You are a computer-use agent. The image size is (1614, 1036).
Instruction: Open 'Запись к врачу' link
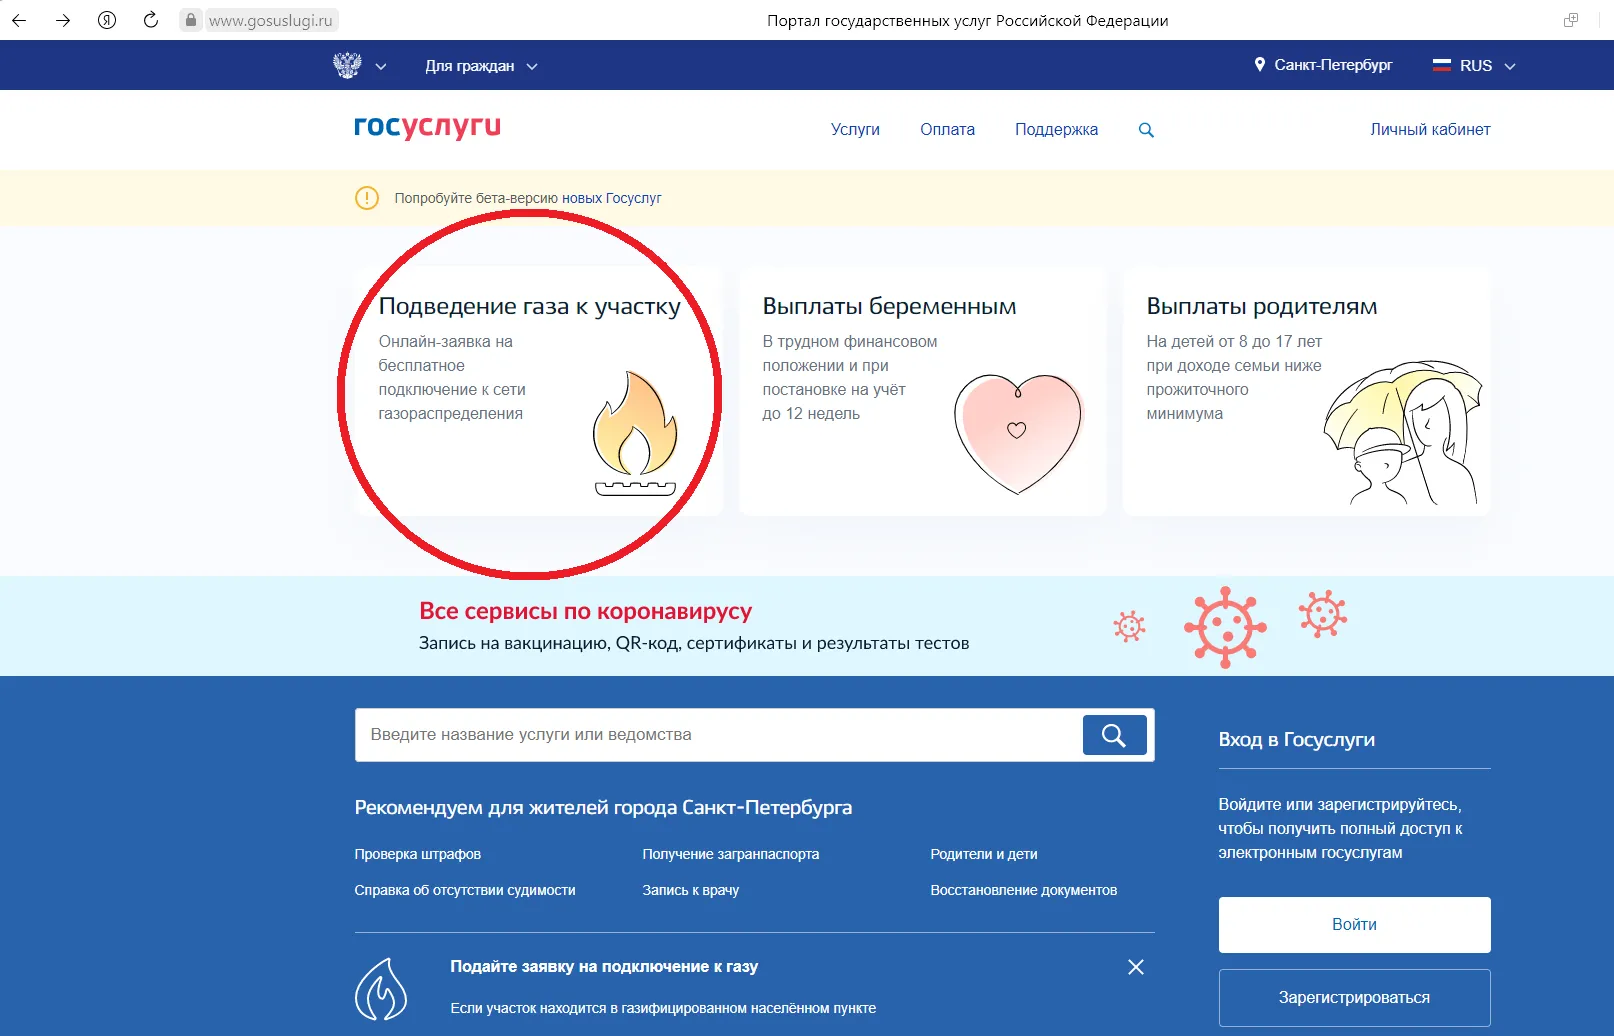pos(690,890)
